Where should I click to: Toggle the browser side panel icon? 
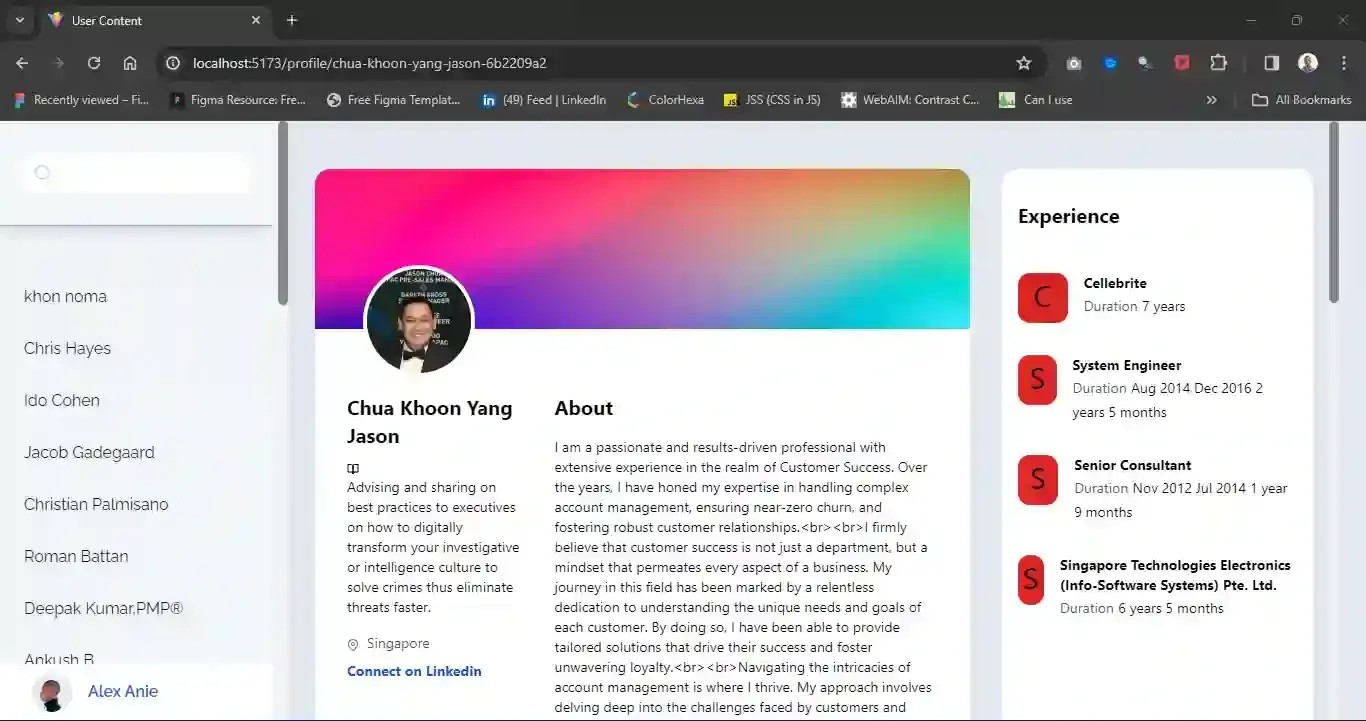(x=1271, y=63)
